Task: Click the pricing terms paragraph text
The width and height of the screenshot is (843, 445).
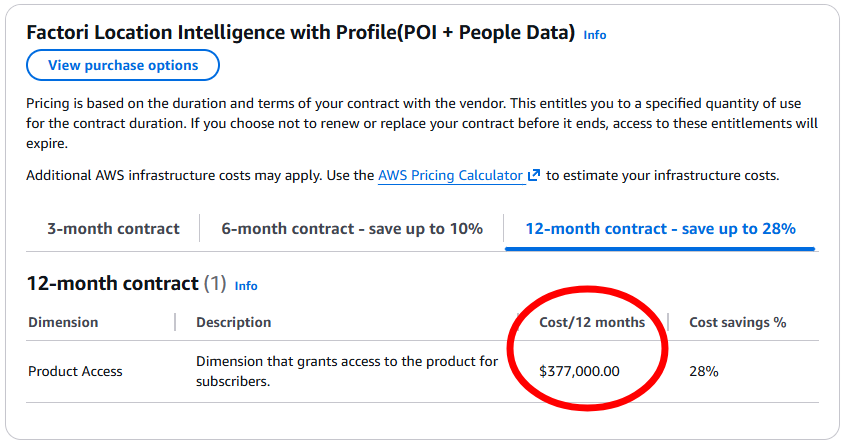Action: pos(420,123)
